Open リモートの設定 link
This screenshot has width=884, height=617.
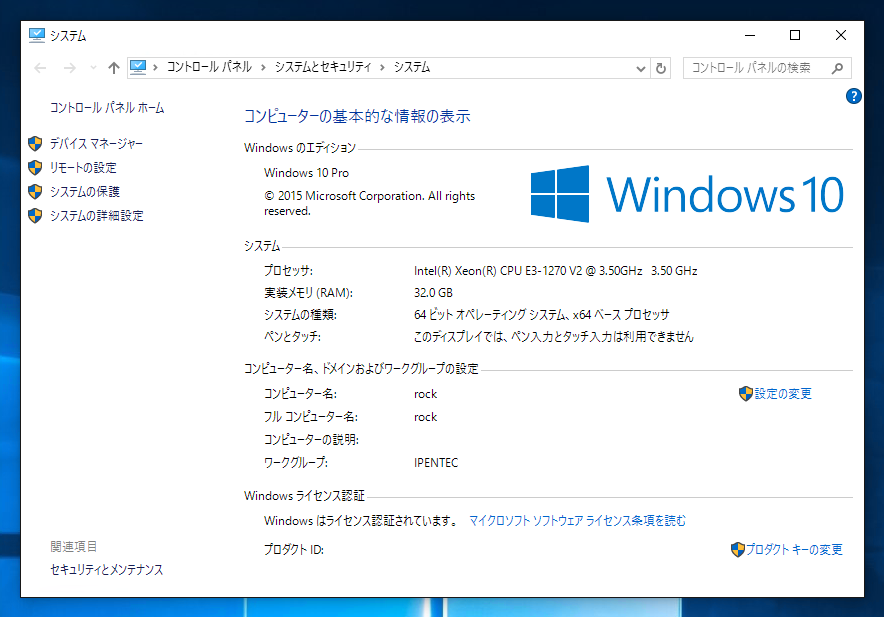pyautogui.click(x=83, y=168)
